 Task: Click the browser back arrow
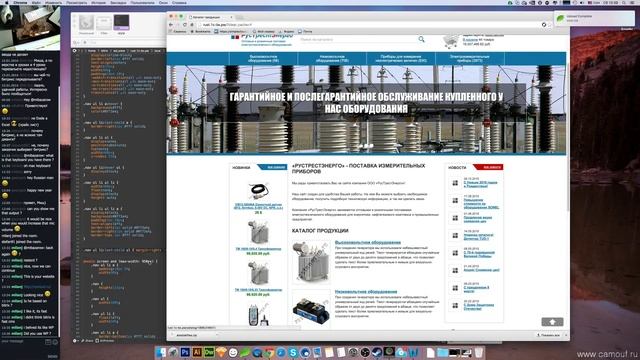[x=171, y=25]
